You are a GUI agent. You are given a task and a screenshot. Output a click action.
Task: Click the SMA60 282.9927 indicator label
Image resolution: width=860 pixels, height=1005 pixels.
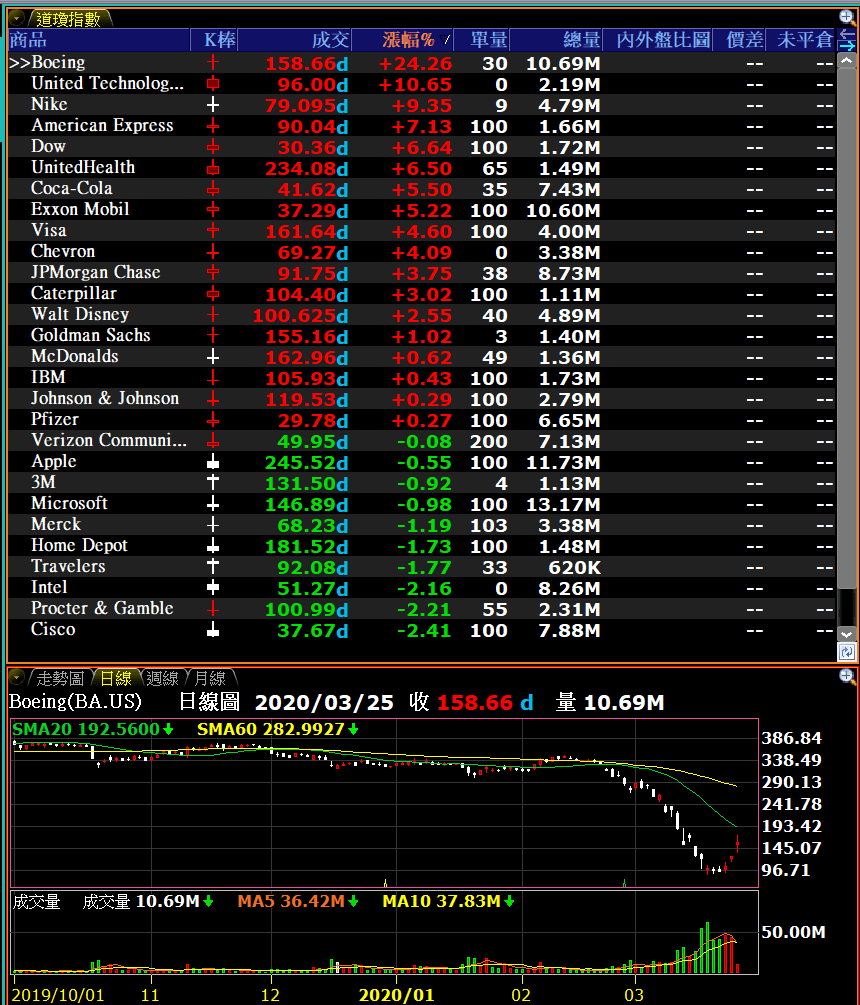277,729
